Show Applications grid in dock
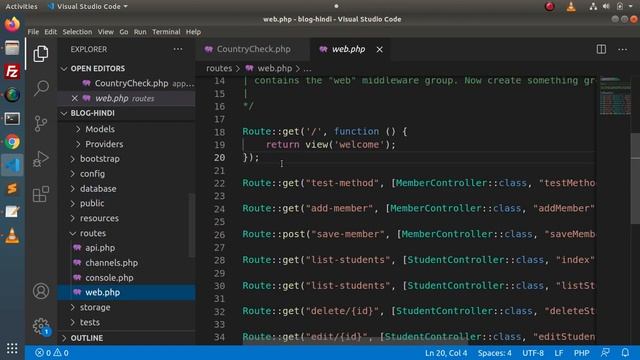This screenshot has height=360, width=640. pos(12,348)
